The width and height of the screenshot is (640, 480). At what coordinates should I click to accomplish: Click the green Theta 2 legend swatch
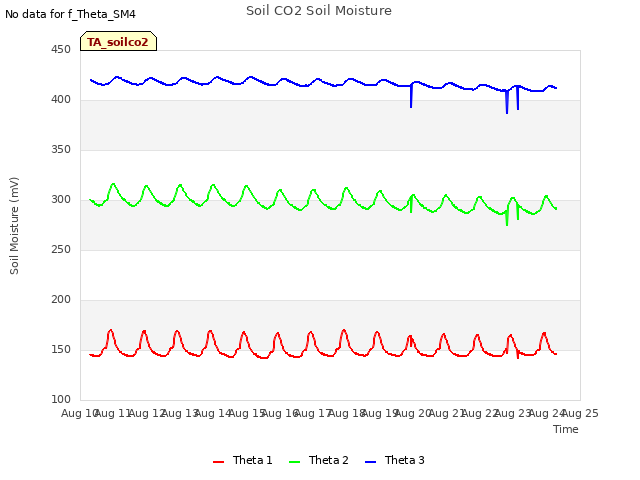click(294, 462)
